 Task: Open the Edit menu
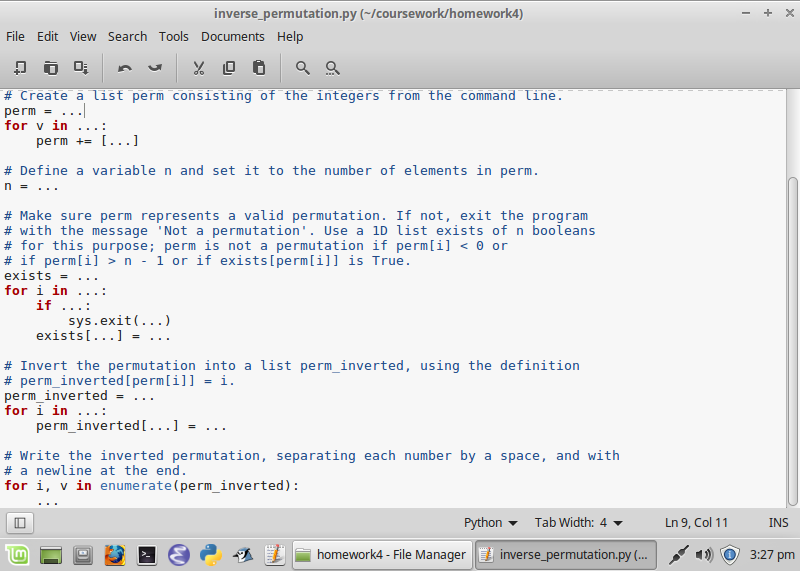pyautogui.click(x=47, y=37)
